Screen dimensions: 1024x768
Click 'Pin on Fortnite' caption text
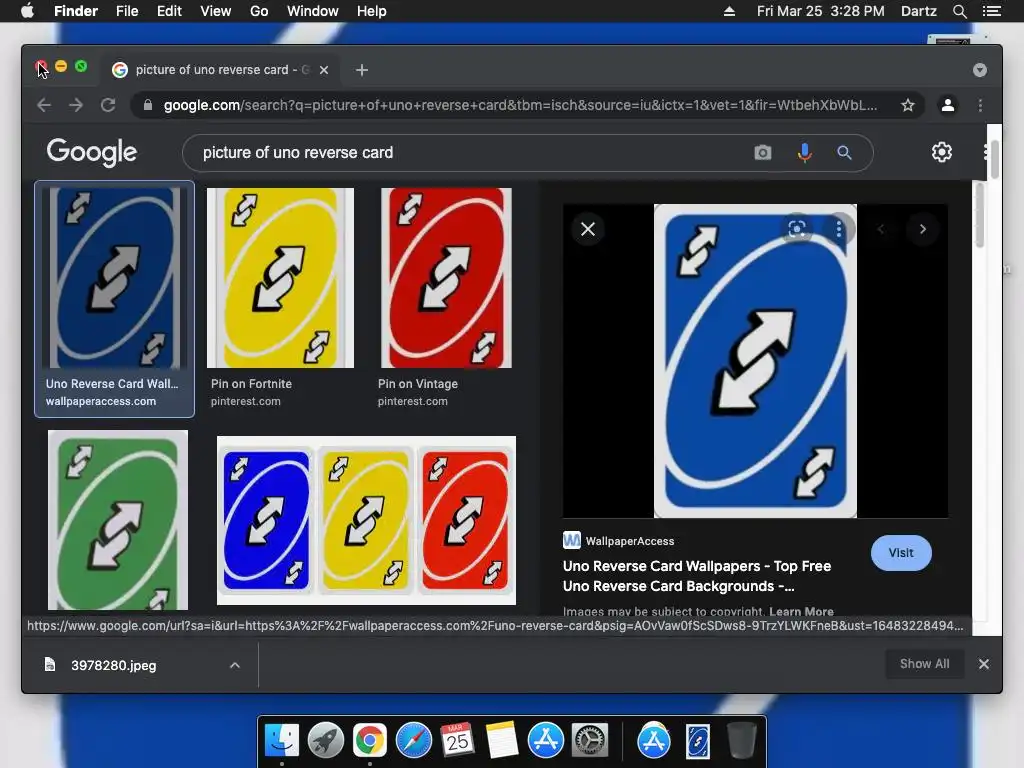pos(251,384)
